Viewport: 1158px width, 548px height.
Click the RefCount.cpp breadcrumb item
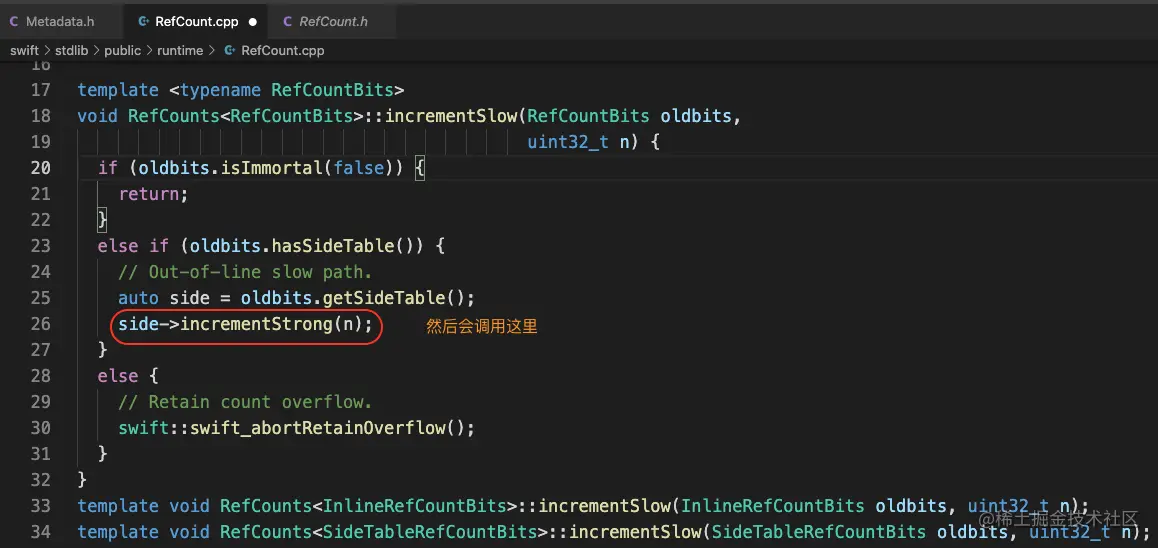(283, 50)
